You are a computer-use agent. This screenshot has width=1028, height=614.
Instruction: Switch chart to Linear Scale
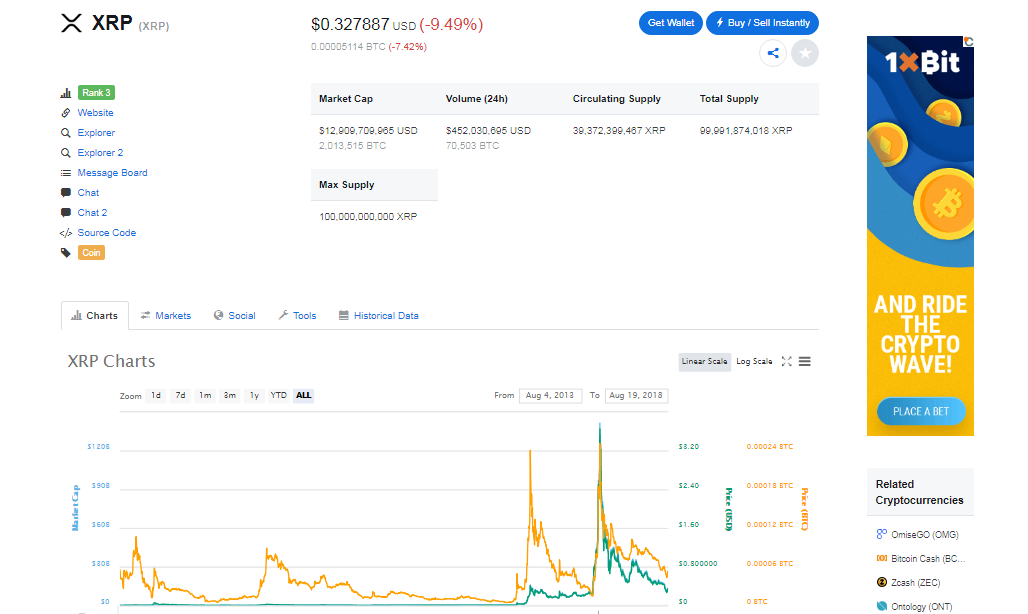pyautogui.click(x=704, y=362)
